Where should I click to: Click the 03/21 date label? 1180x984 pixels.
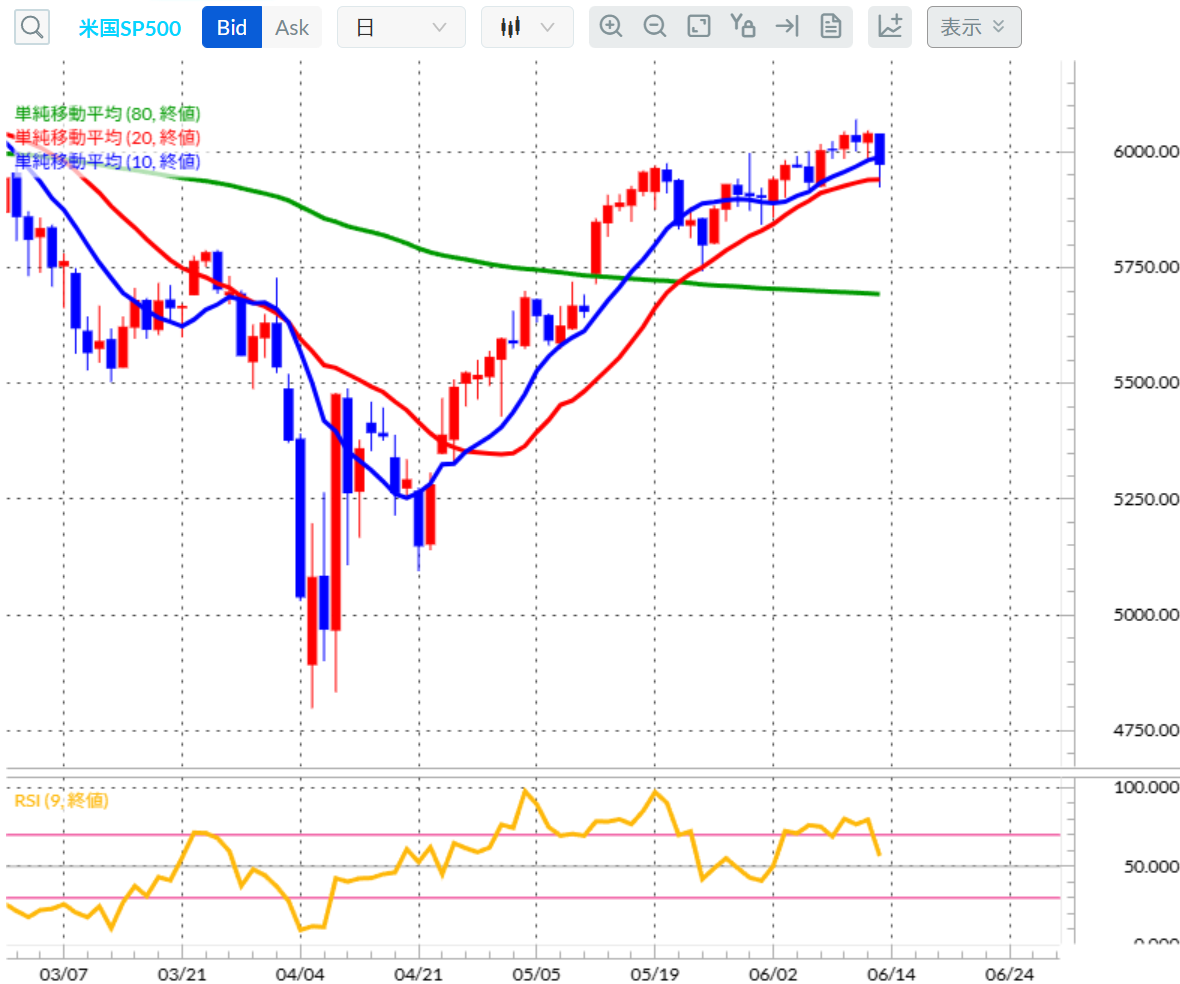coord(181,974)
